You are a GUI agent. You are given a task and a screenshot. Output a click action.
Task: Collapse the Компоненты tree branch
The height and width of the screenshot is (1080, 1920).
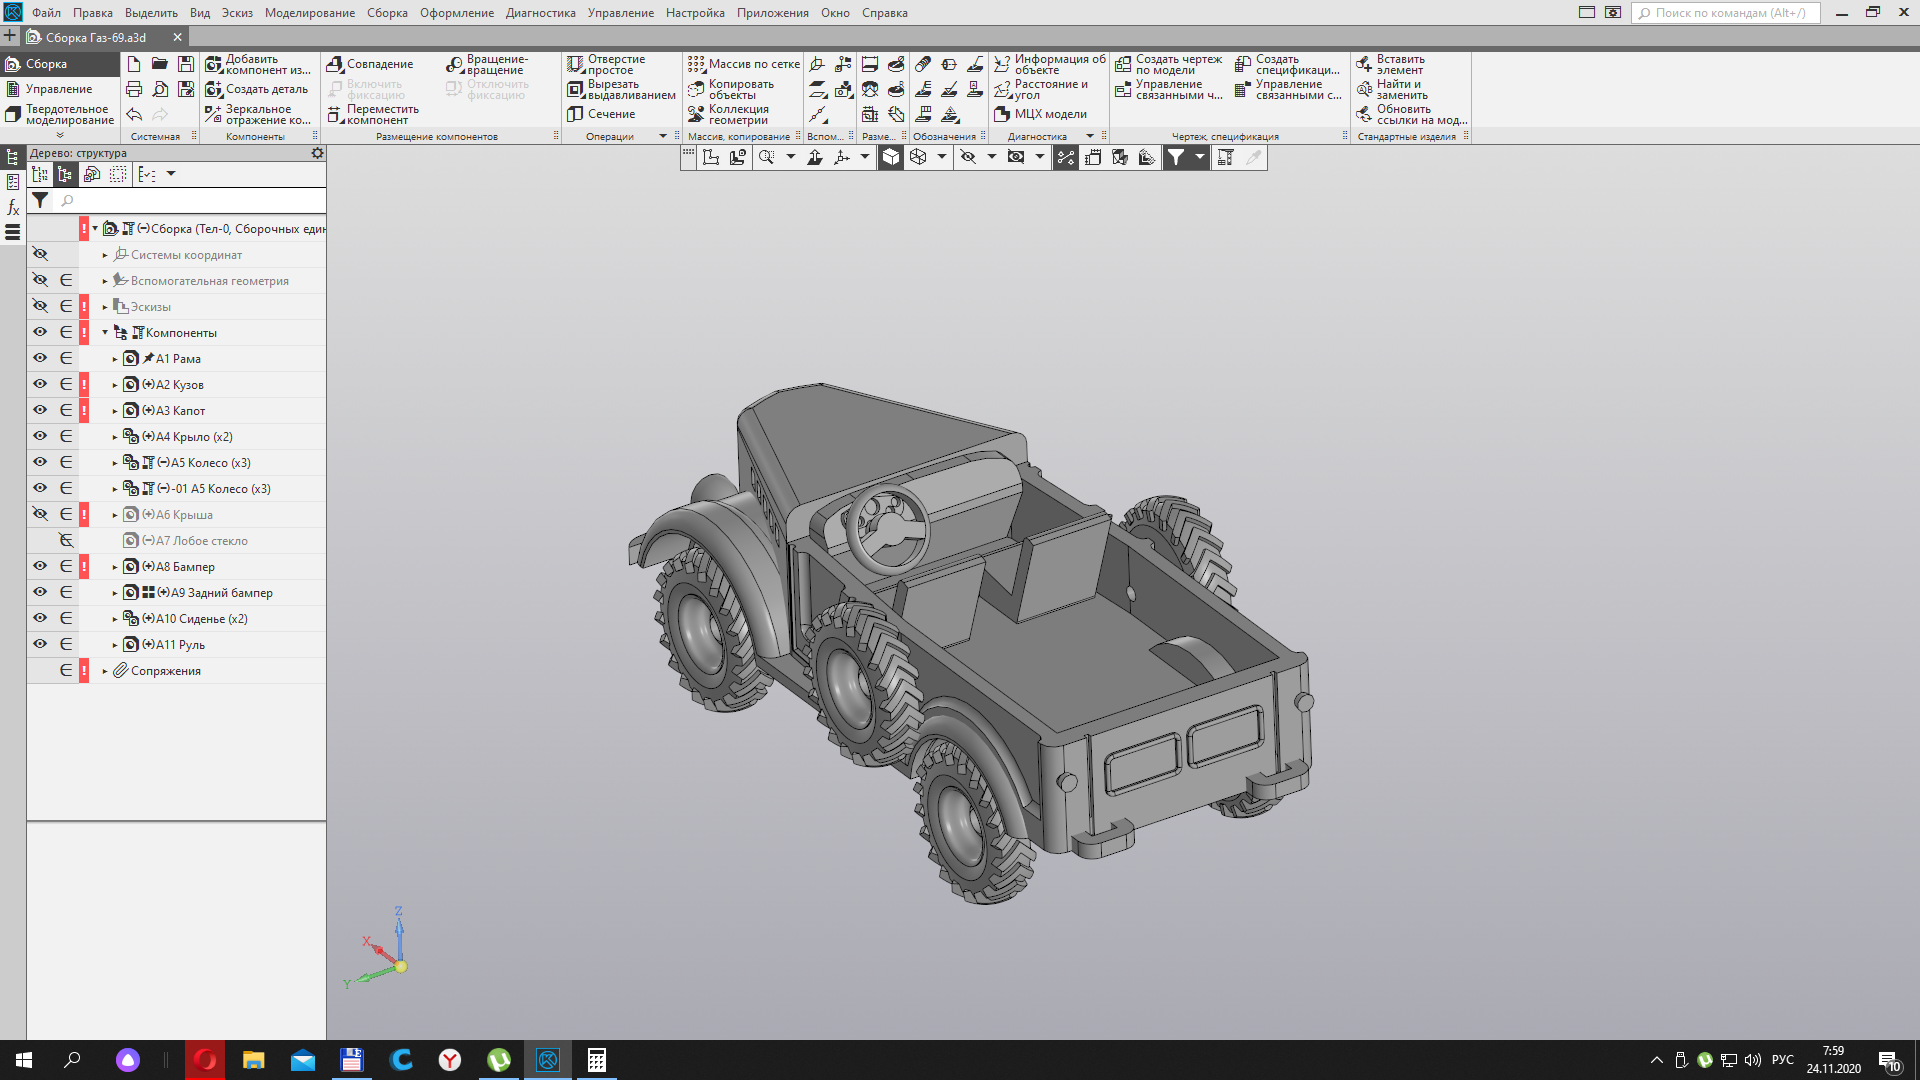pyautogui.click(x=105, y=333)
